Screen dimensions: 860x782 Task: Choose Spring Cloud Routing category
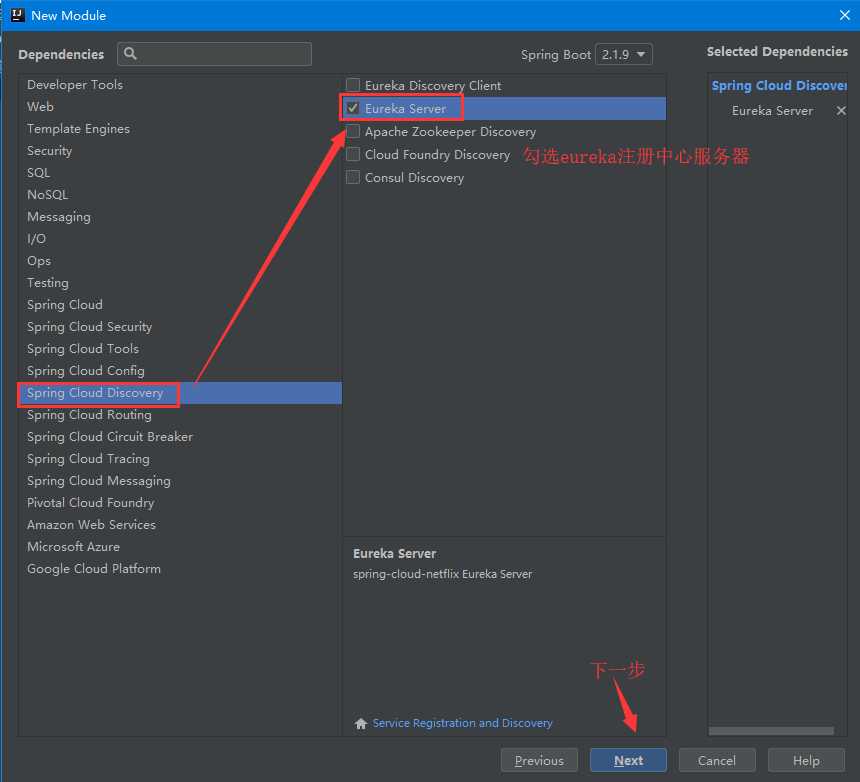pos(179,415)
